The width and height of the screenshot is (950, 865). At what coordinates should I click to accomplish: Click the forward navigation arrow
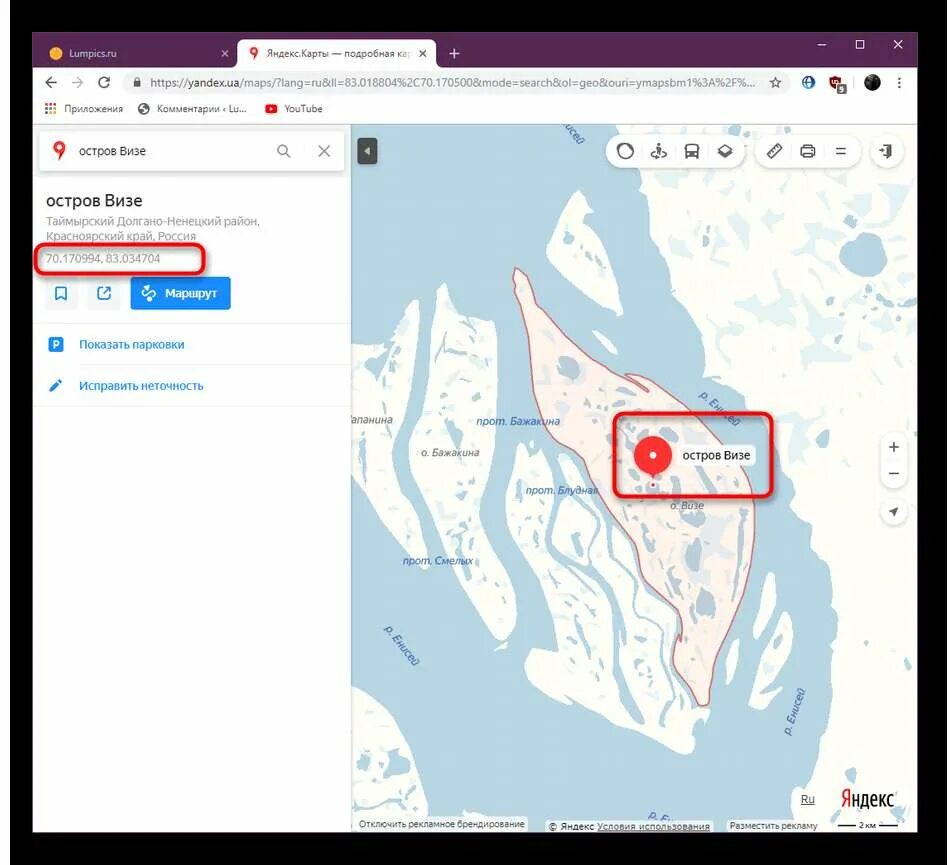coord(78,82)
